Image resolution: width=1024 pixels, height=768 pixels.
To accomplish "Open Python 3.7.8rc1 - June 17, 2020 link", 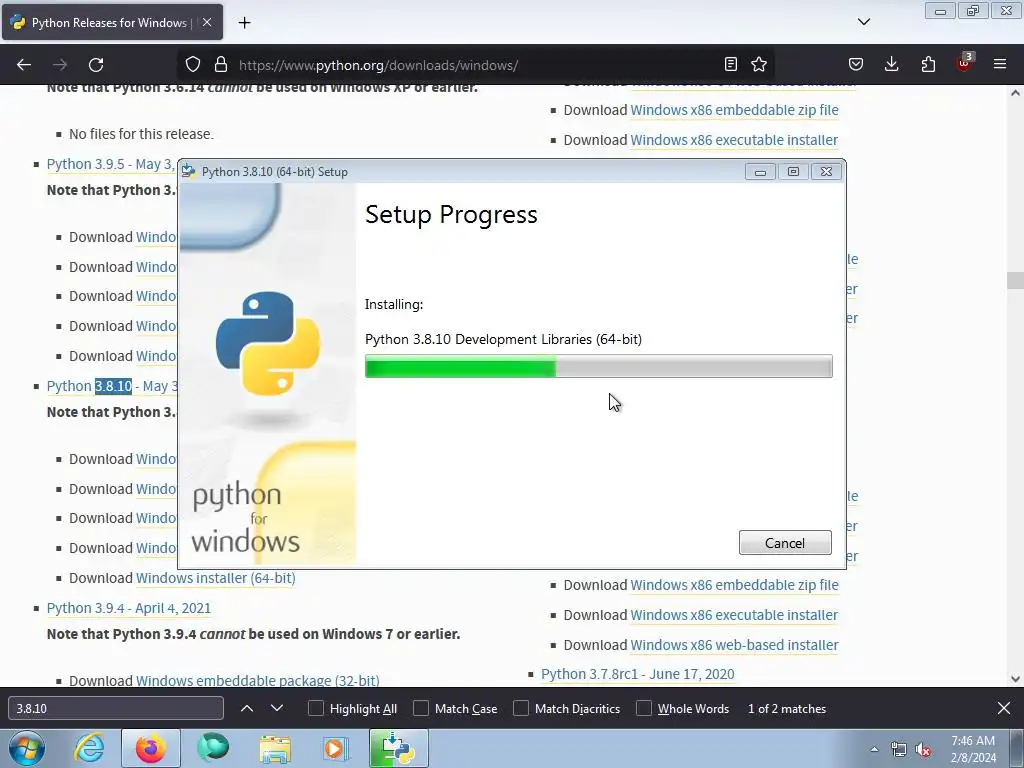I will (637, 674).
